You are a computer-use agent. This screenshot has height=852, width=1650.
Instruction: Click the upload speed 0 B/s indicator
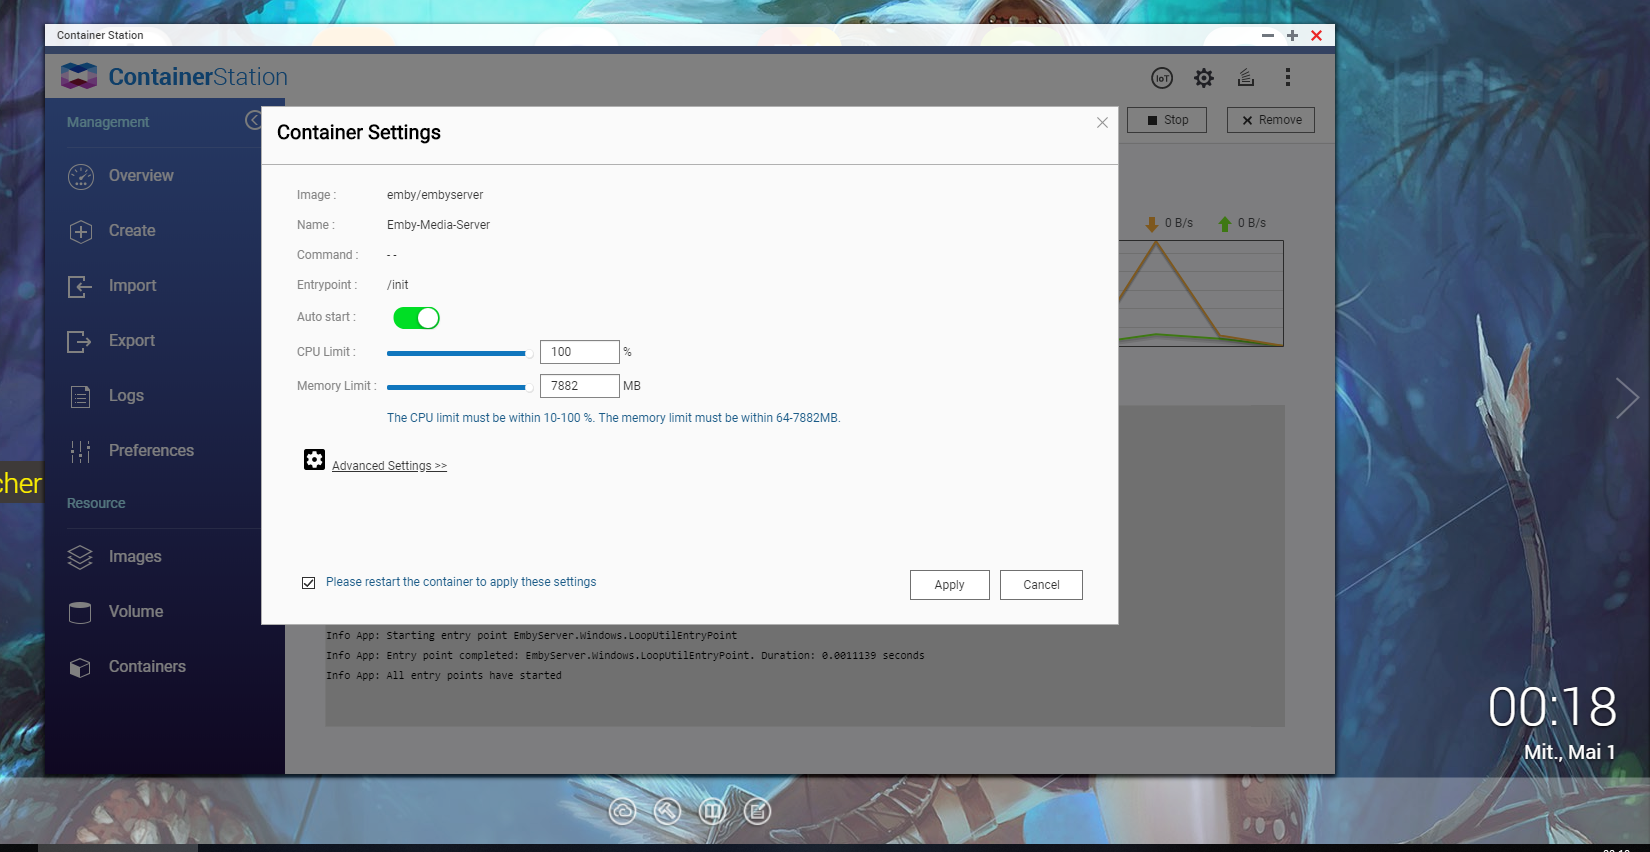[x=1242, y=224]
